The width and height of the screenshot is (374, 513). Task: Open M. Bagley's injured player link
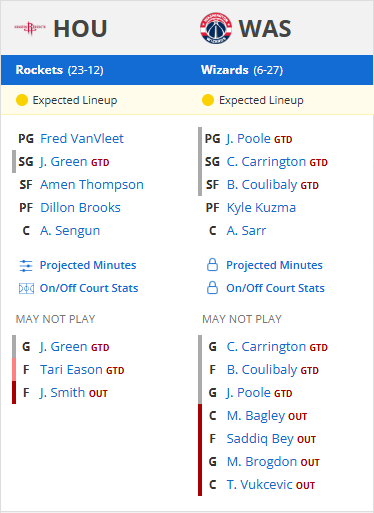click(x=256, y=416)
